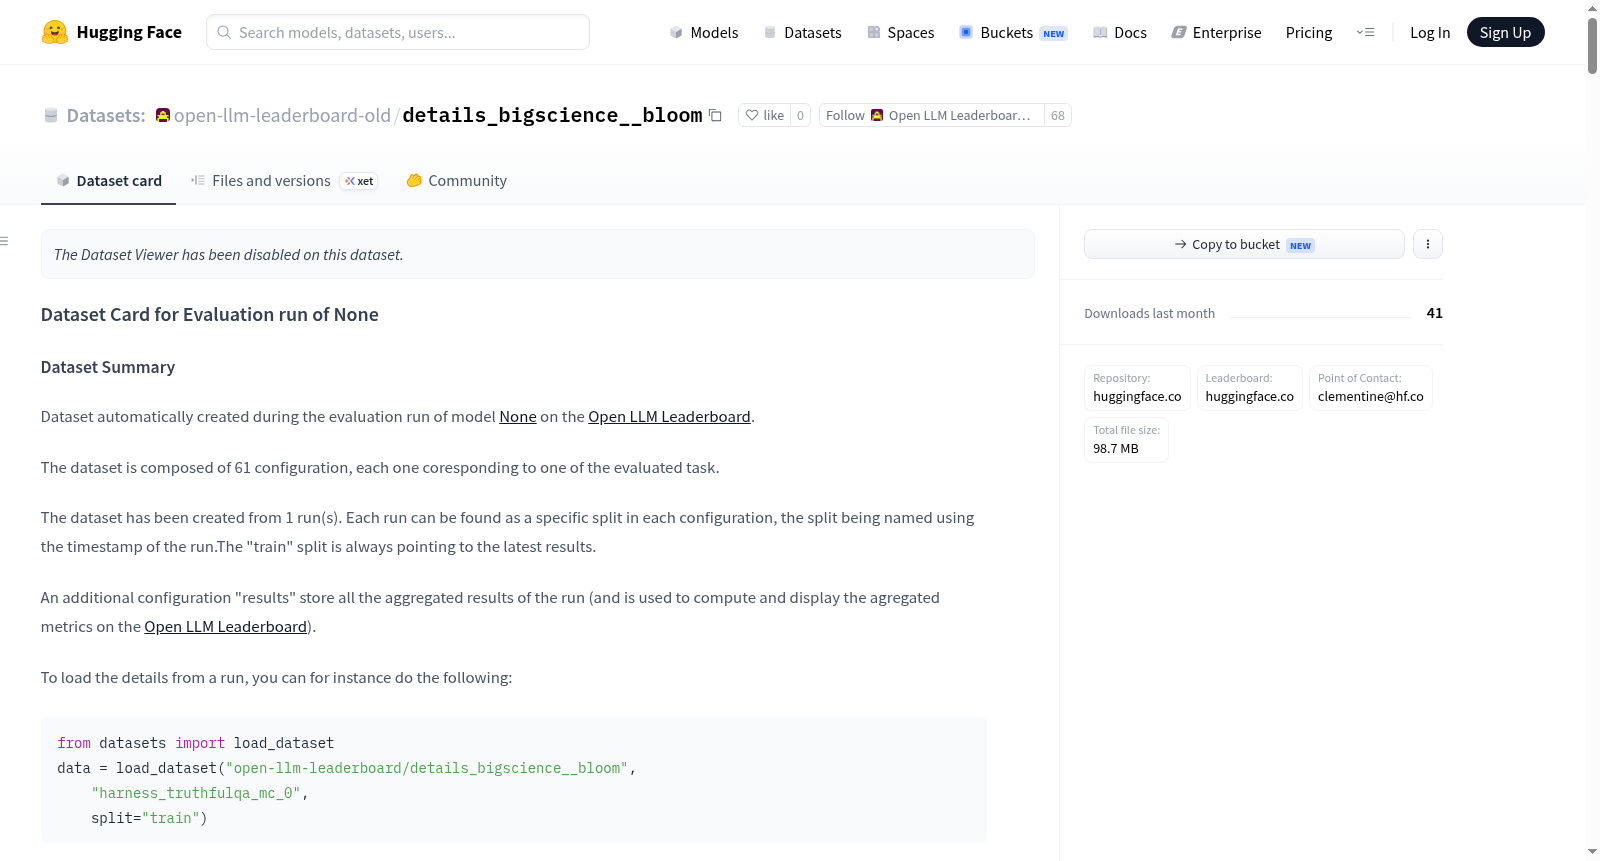This screenshot has height=861, width=1600.
Task: Click the open-llm-leaderboard-old organization avatar icon
Action: pyautogui.click(x=163, y=115)
